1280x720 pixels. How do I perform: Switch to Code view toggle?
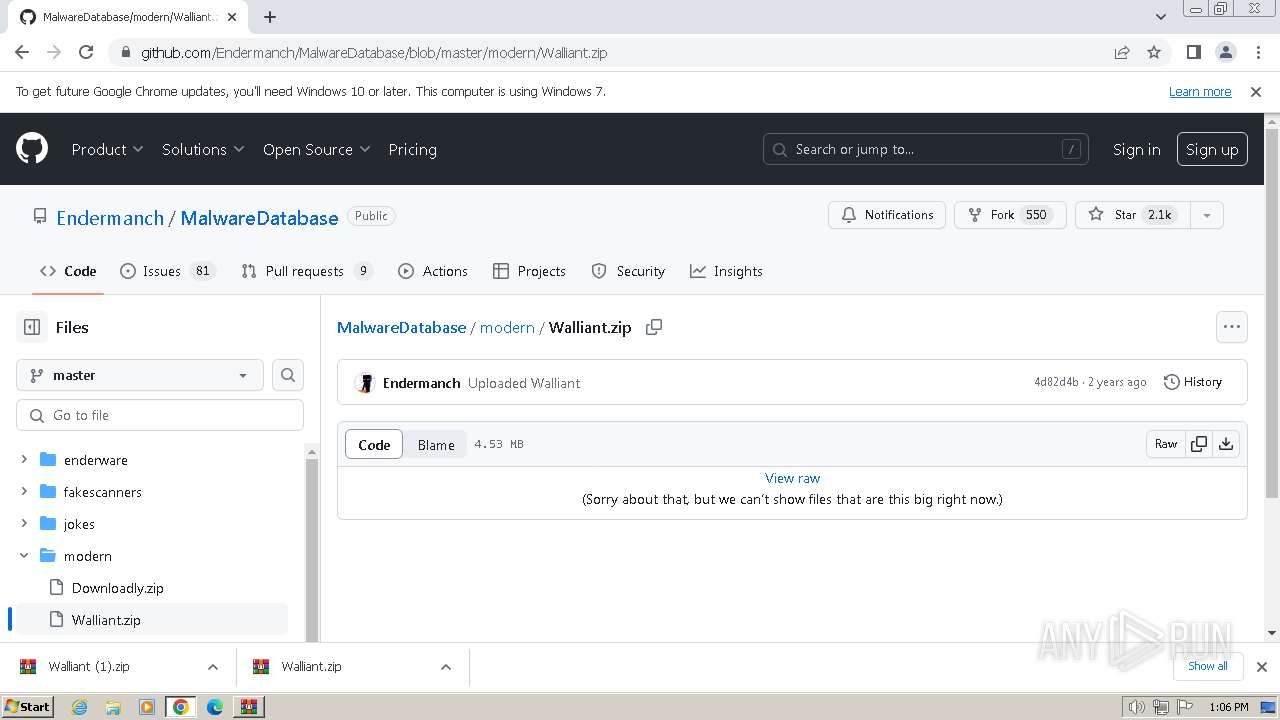(x=374, y=445)
